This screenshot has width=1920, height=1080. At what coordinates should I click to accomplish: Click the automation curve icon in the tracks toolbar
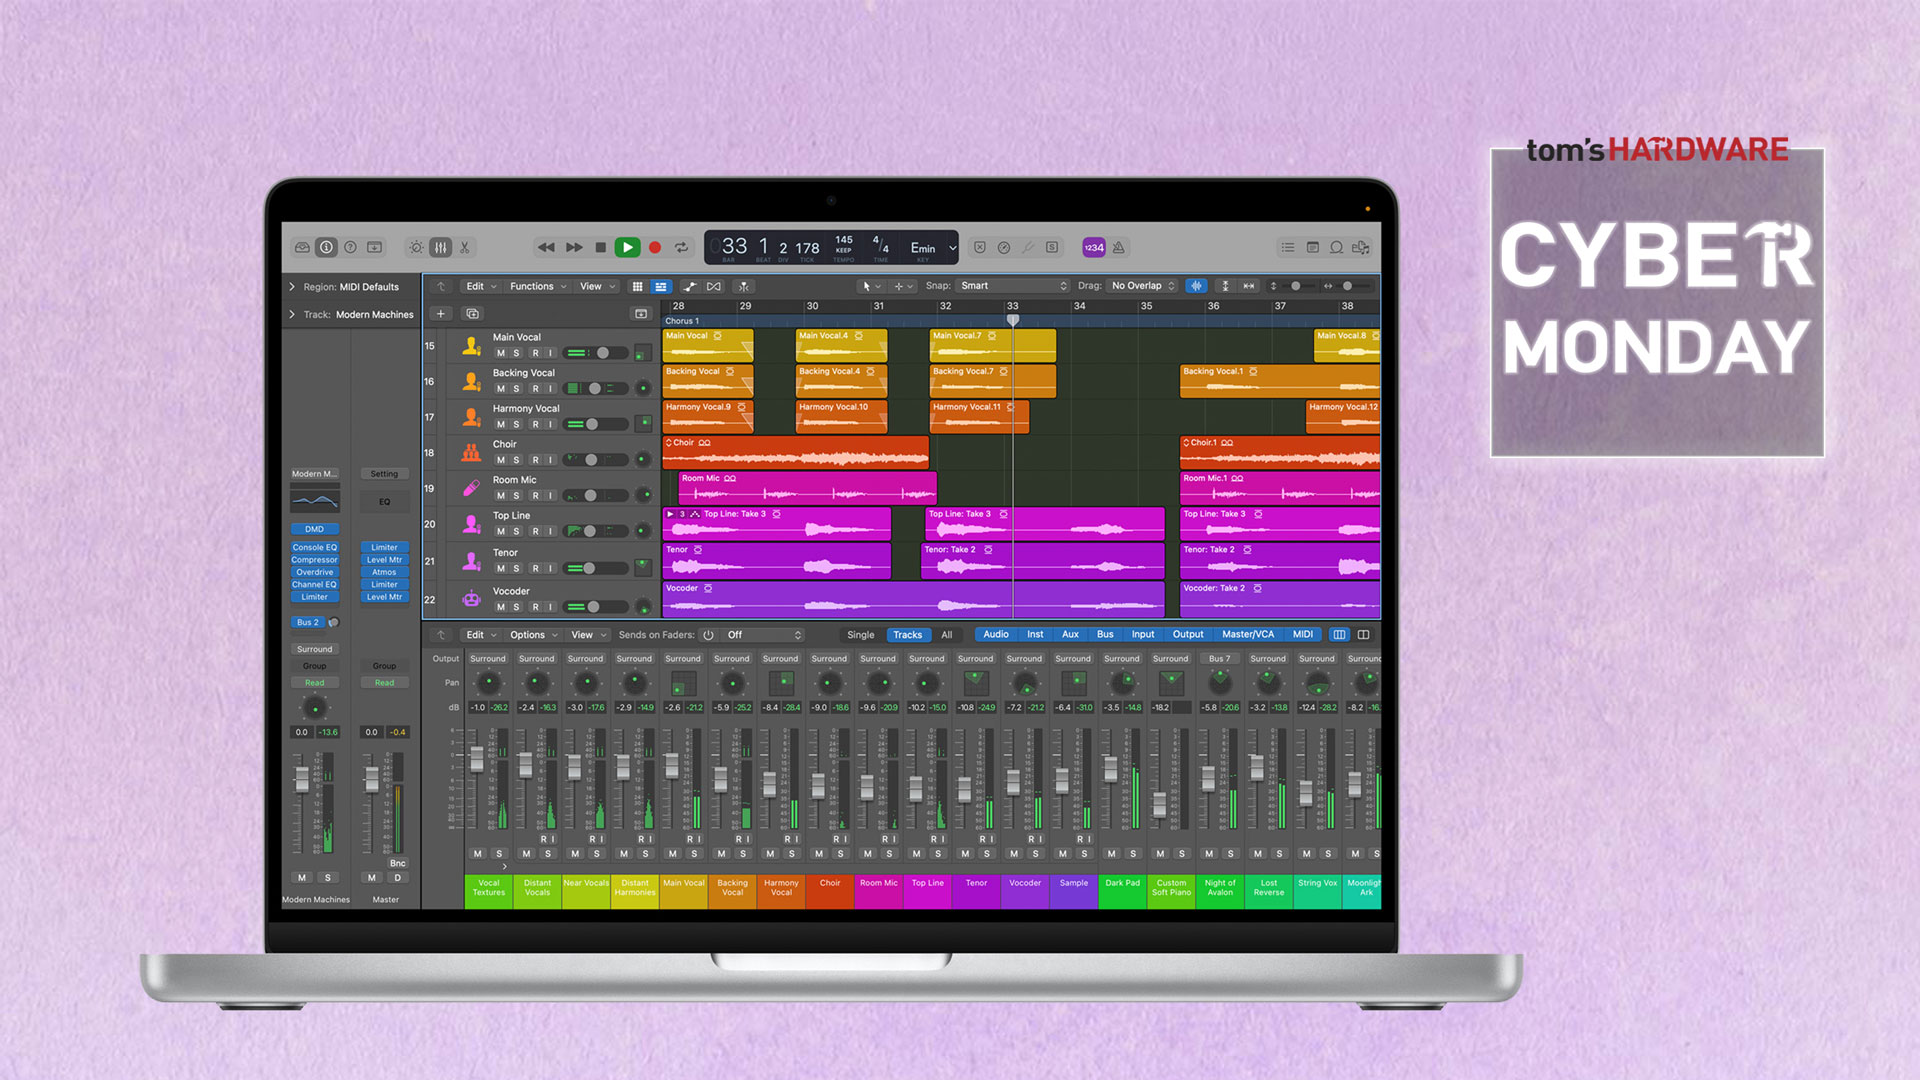point(690,286)
